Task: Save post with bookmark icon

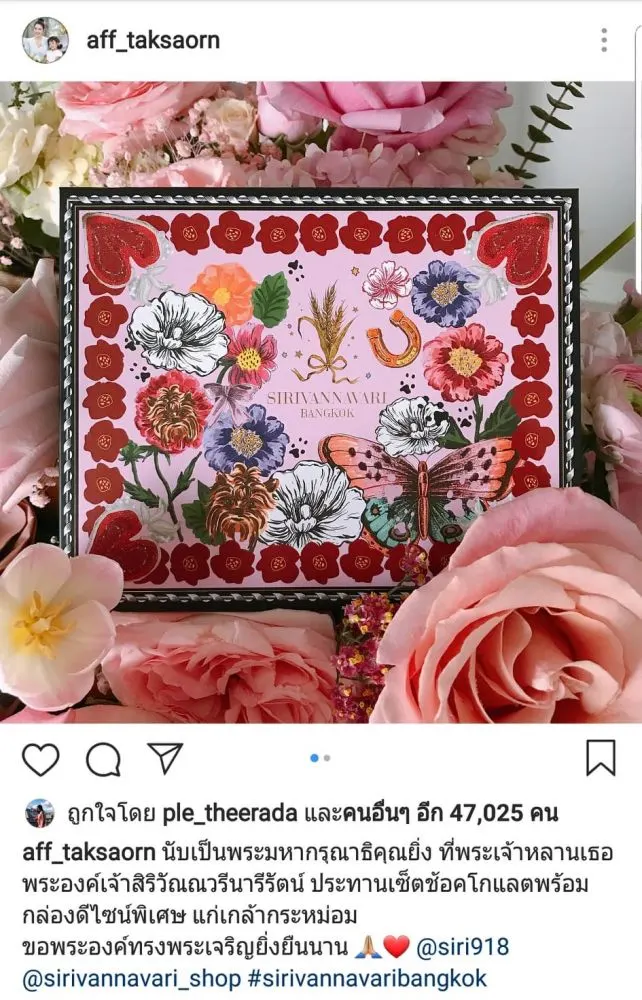Action: pos(601,758)
